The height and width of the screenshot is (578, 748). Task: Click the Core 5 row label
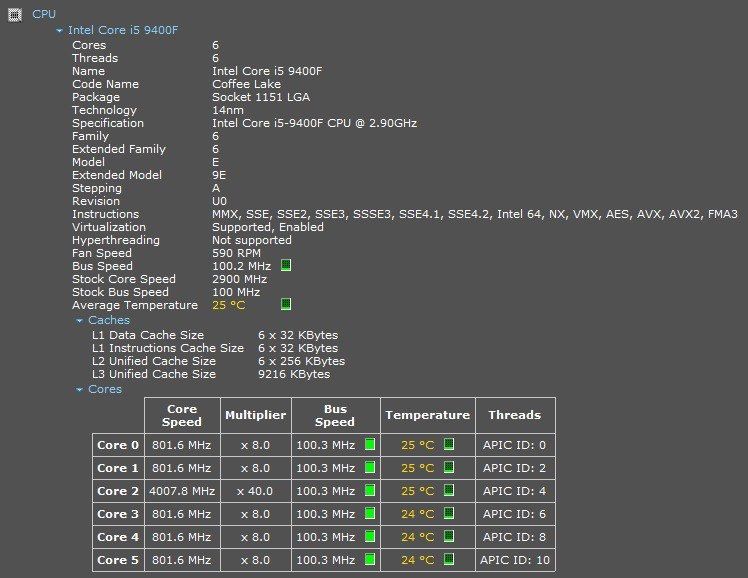(118, 560)
